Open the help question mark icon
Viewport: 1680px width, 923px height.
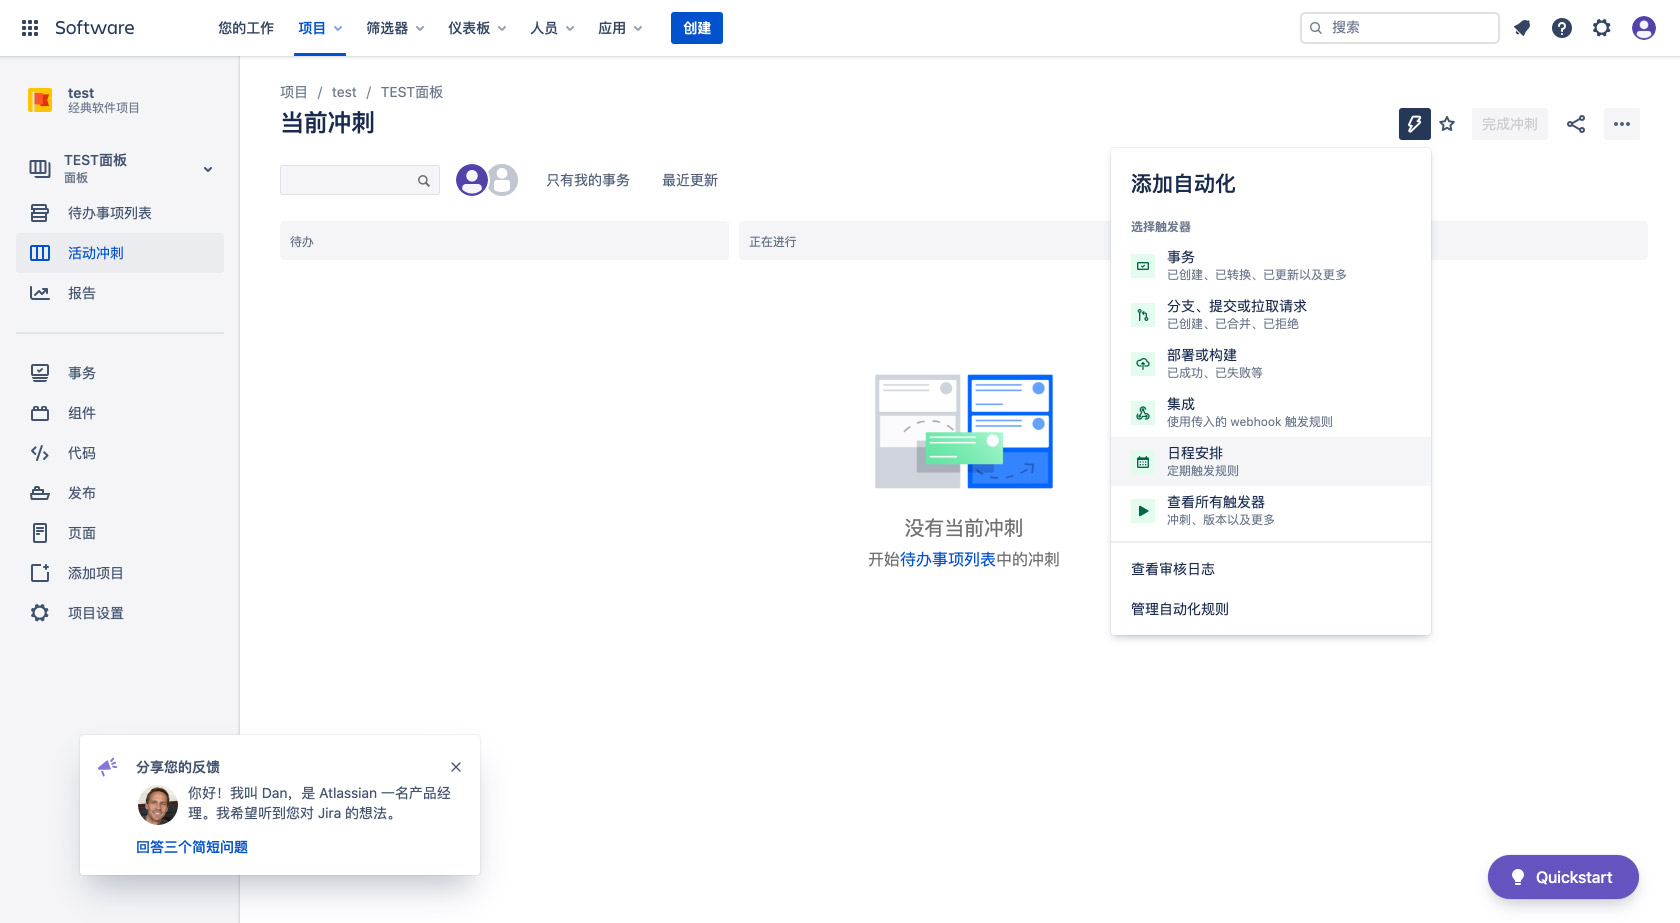(1561, 28)
